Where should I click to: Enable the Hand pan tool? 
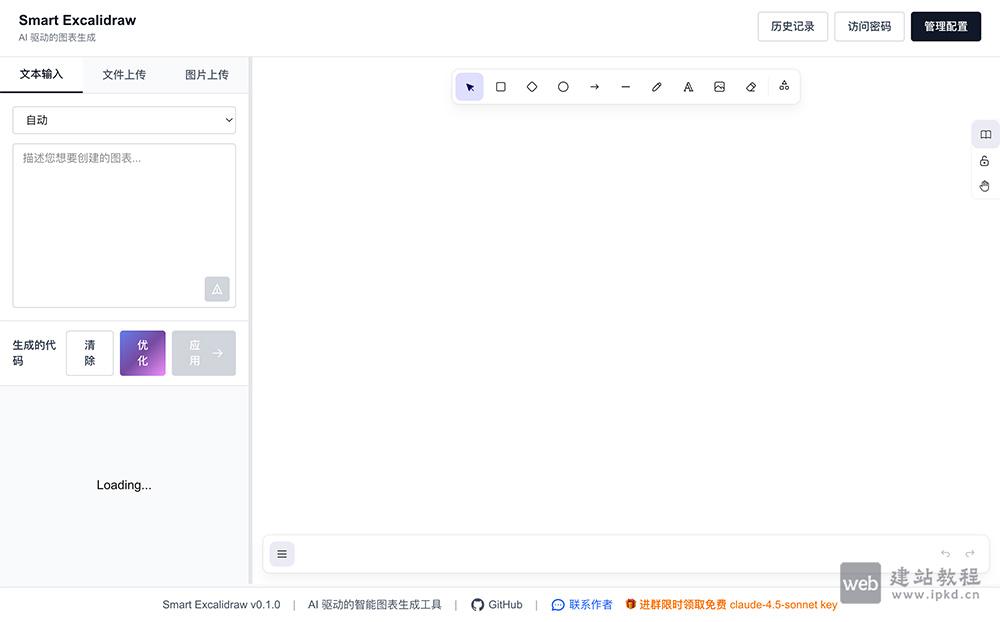coord(985,185)
